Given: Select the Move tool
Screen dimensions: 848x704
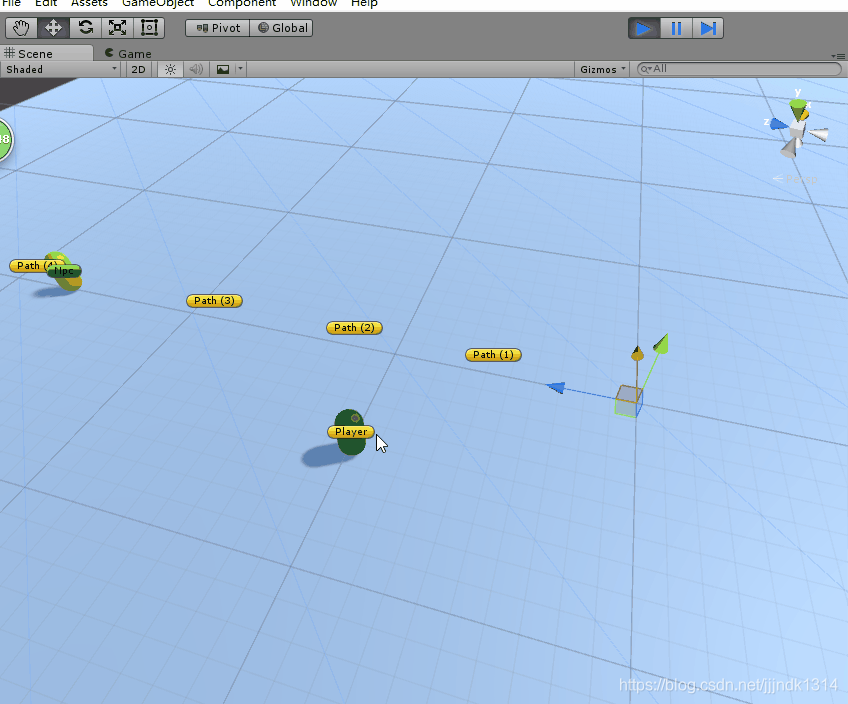Looking at the screenshot, I should pyautogui.click(x=53, y=28).
